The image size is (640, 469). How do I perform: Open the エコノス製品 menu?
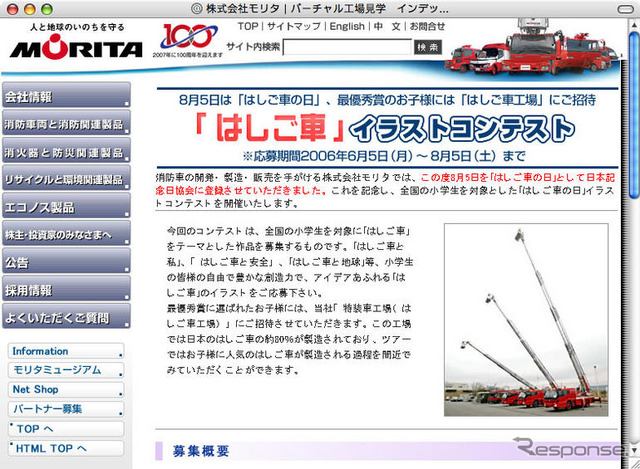(66, 205)
